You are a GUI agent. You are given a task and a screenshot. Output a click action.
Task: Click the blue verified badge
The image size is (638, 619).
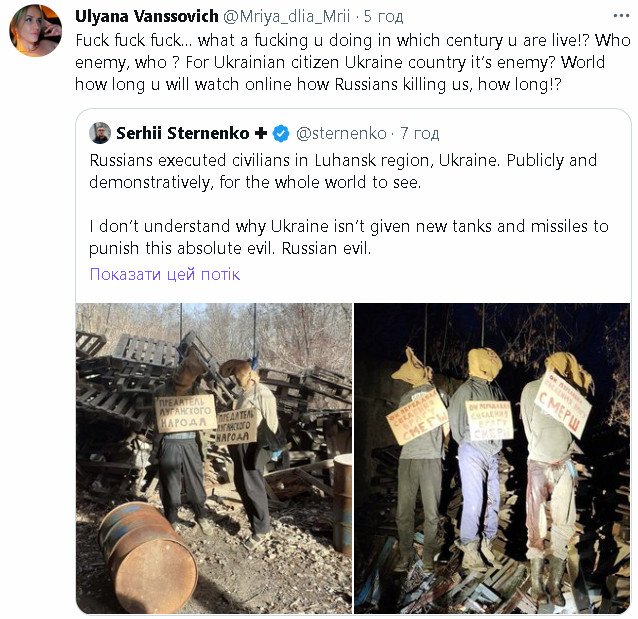click(x=281, y=133)
